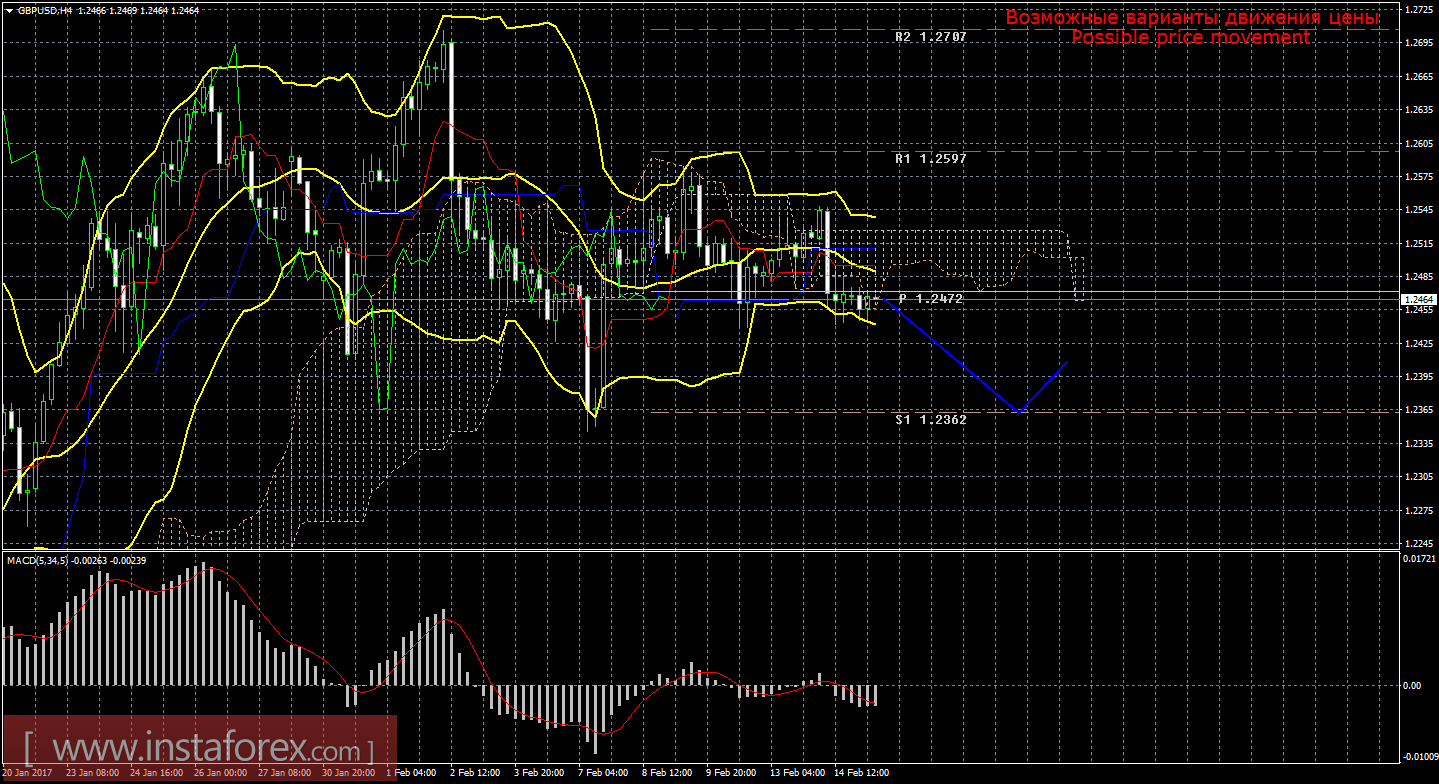Click the 14 Feb 12:00 time axis label
Viewport: 1439px width, 784px height.
click(x=862, y=773)
